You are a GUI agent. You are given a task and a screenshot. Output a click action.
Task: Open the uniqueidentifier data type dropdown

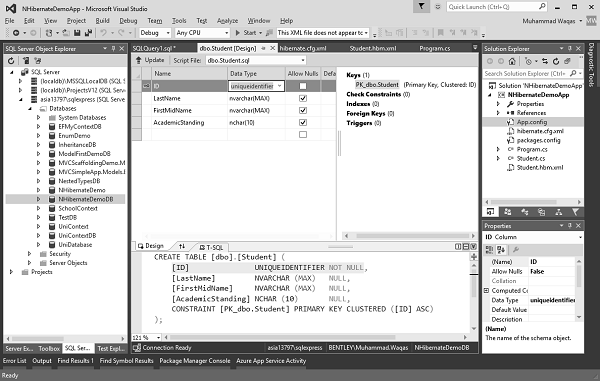[280, 86]
